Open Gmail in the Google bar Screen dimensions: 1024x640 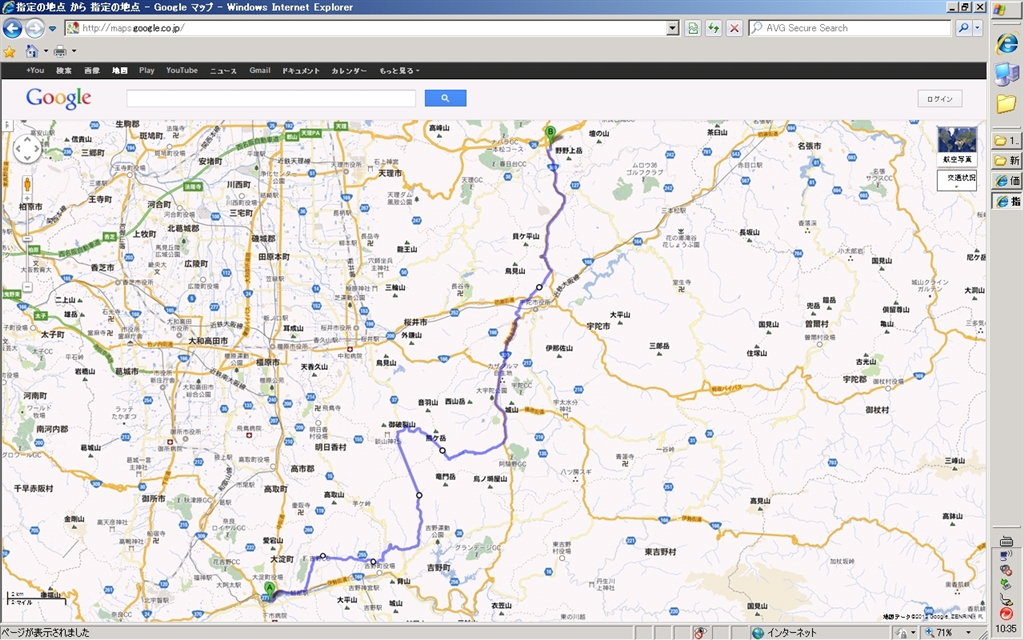click(x=260, y=71)
